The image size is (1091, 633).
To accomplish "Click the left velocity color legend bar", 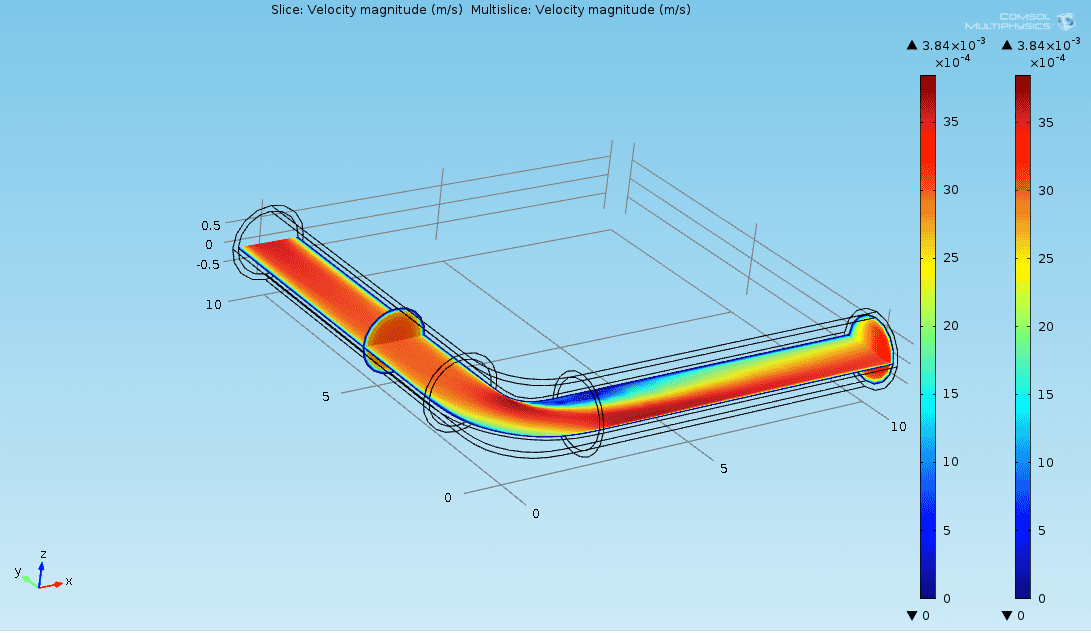I will coord(928,337).
